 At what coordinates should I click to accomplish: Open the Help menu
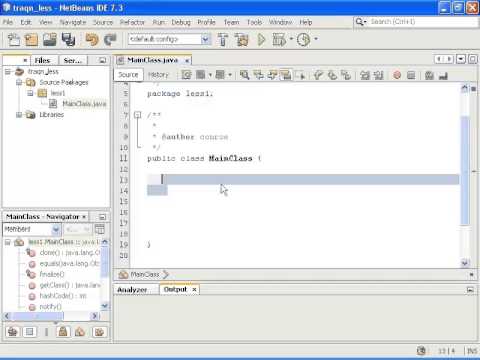click(x=306, y=22)
